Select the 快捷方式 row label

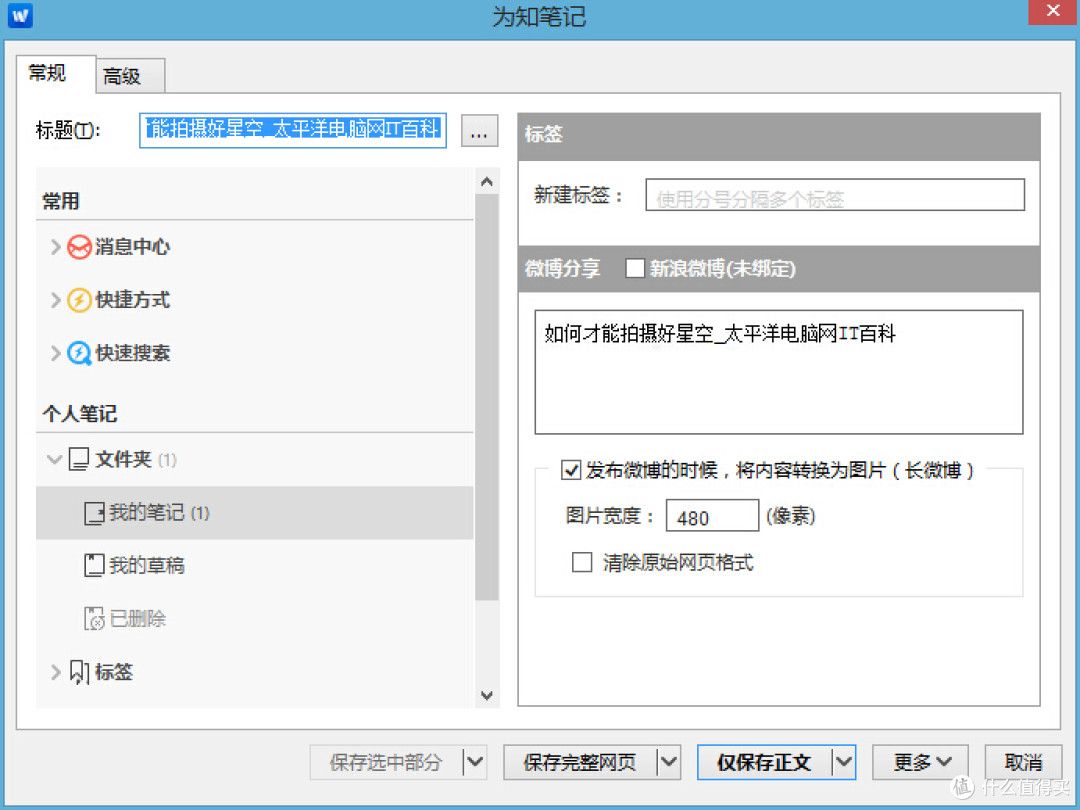[x=132, y=300]
